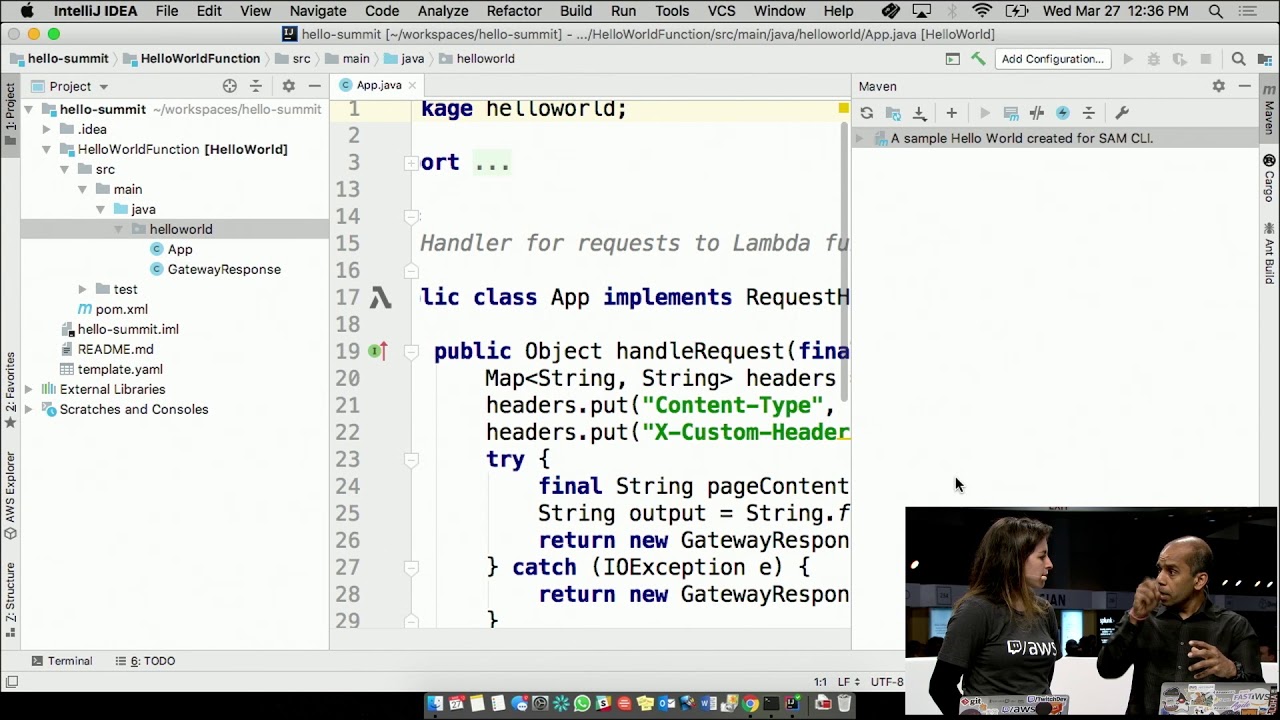Click the Add Configuration button
Image resolution: width=1280 pixels, height=720 pixels.
click(1052, 59)
